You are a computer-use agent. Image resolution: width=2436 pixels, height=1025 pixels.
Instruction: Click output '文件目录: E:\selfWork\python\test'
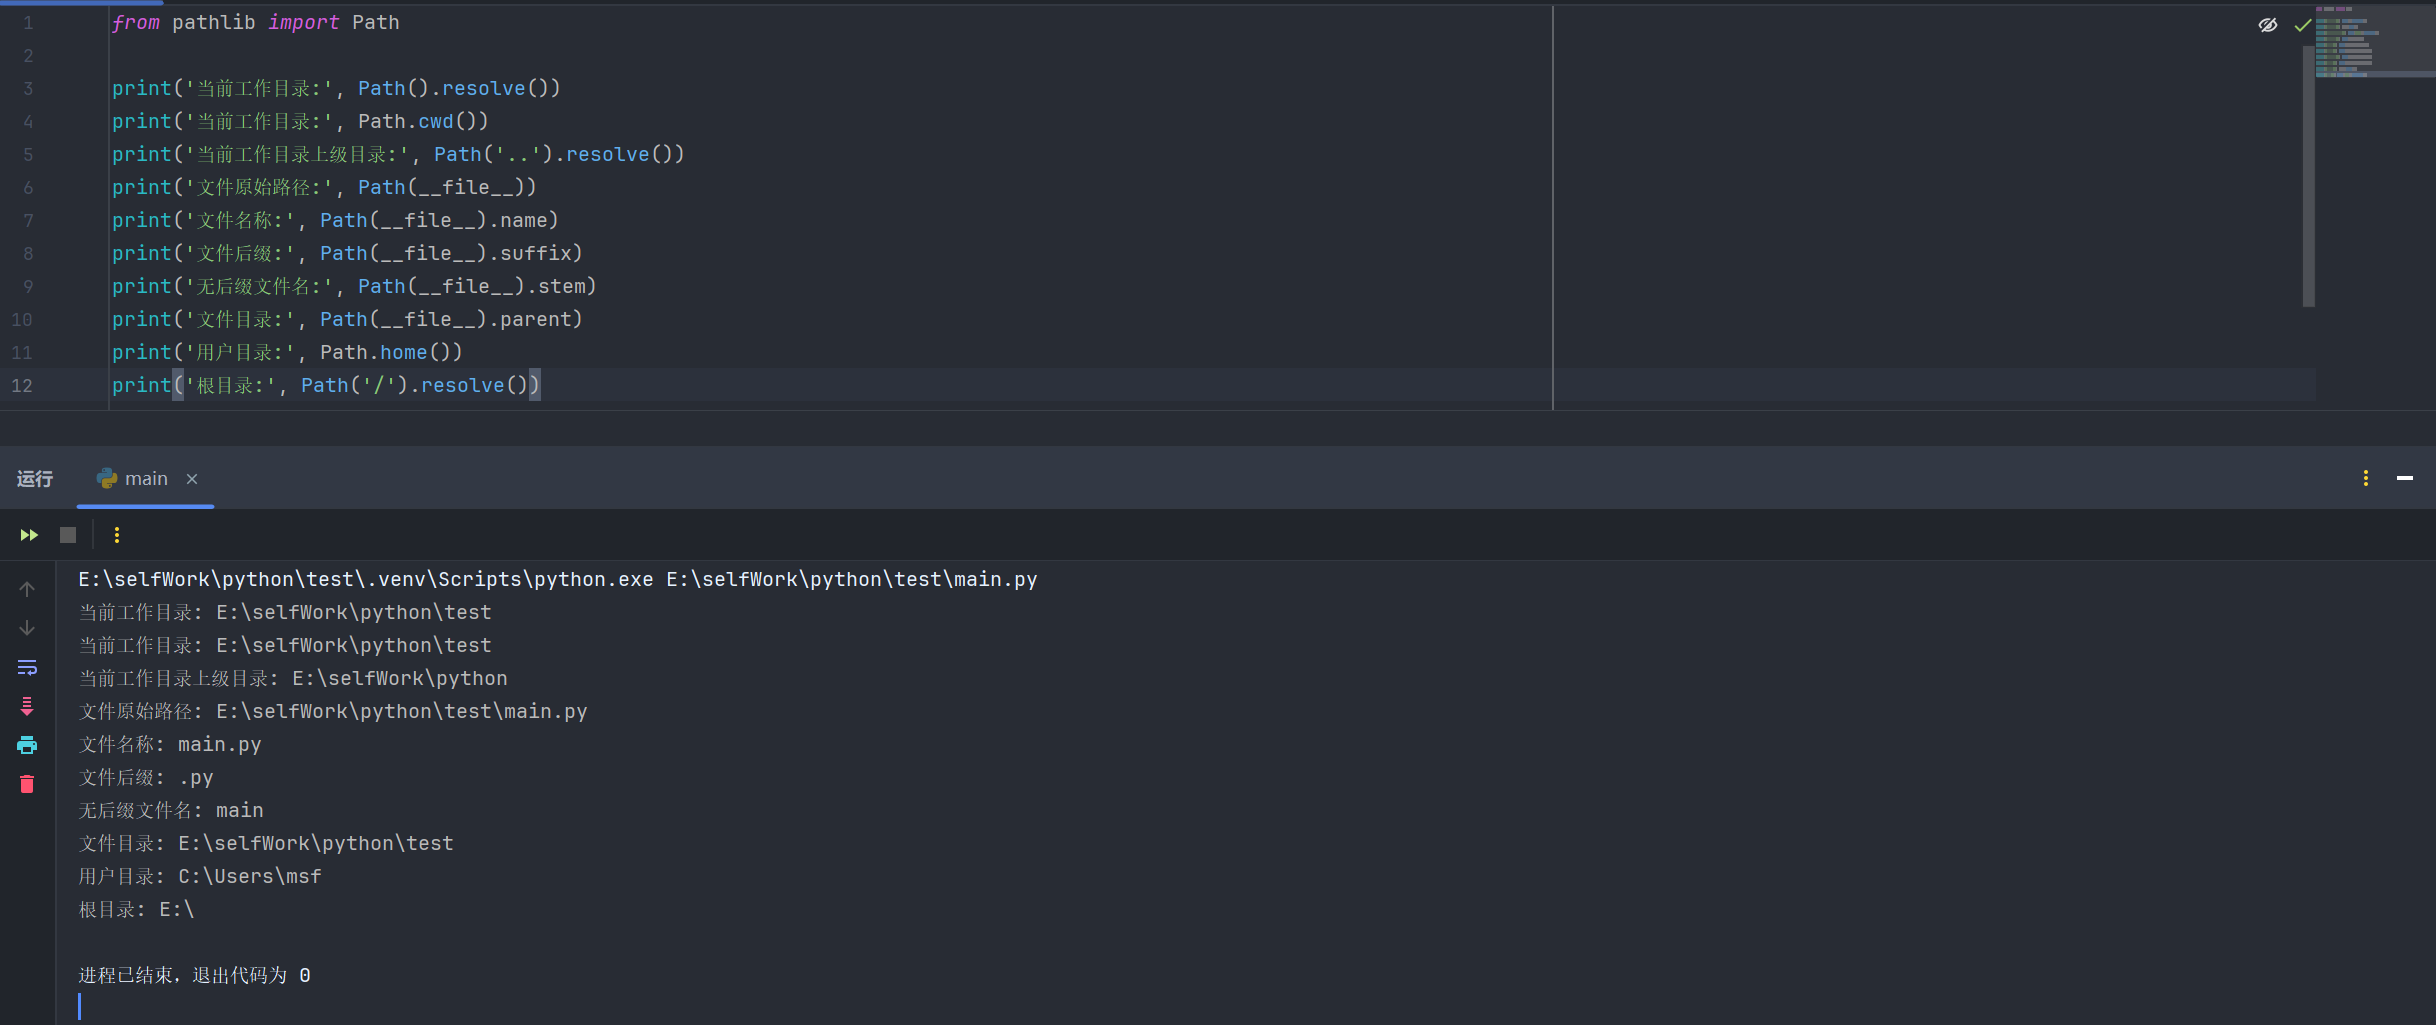click(266, 843)
